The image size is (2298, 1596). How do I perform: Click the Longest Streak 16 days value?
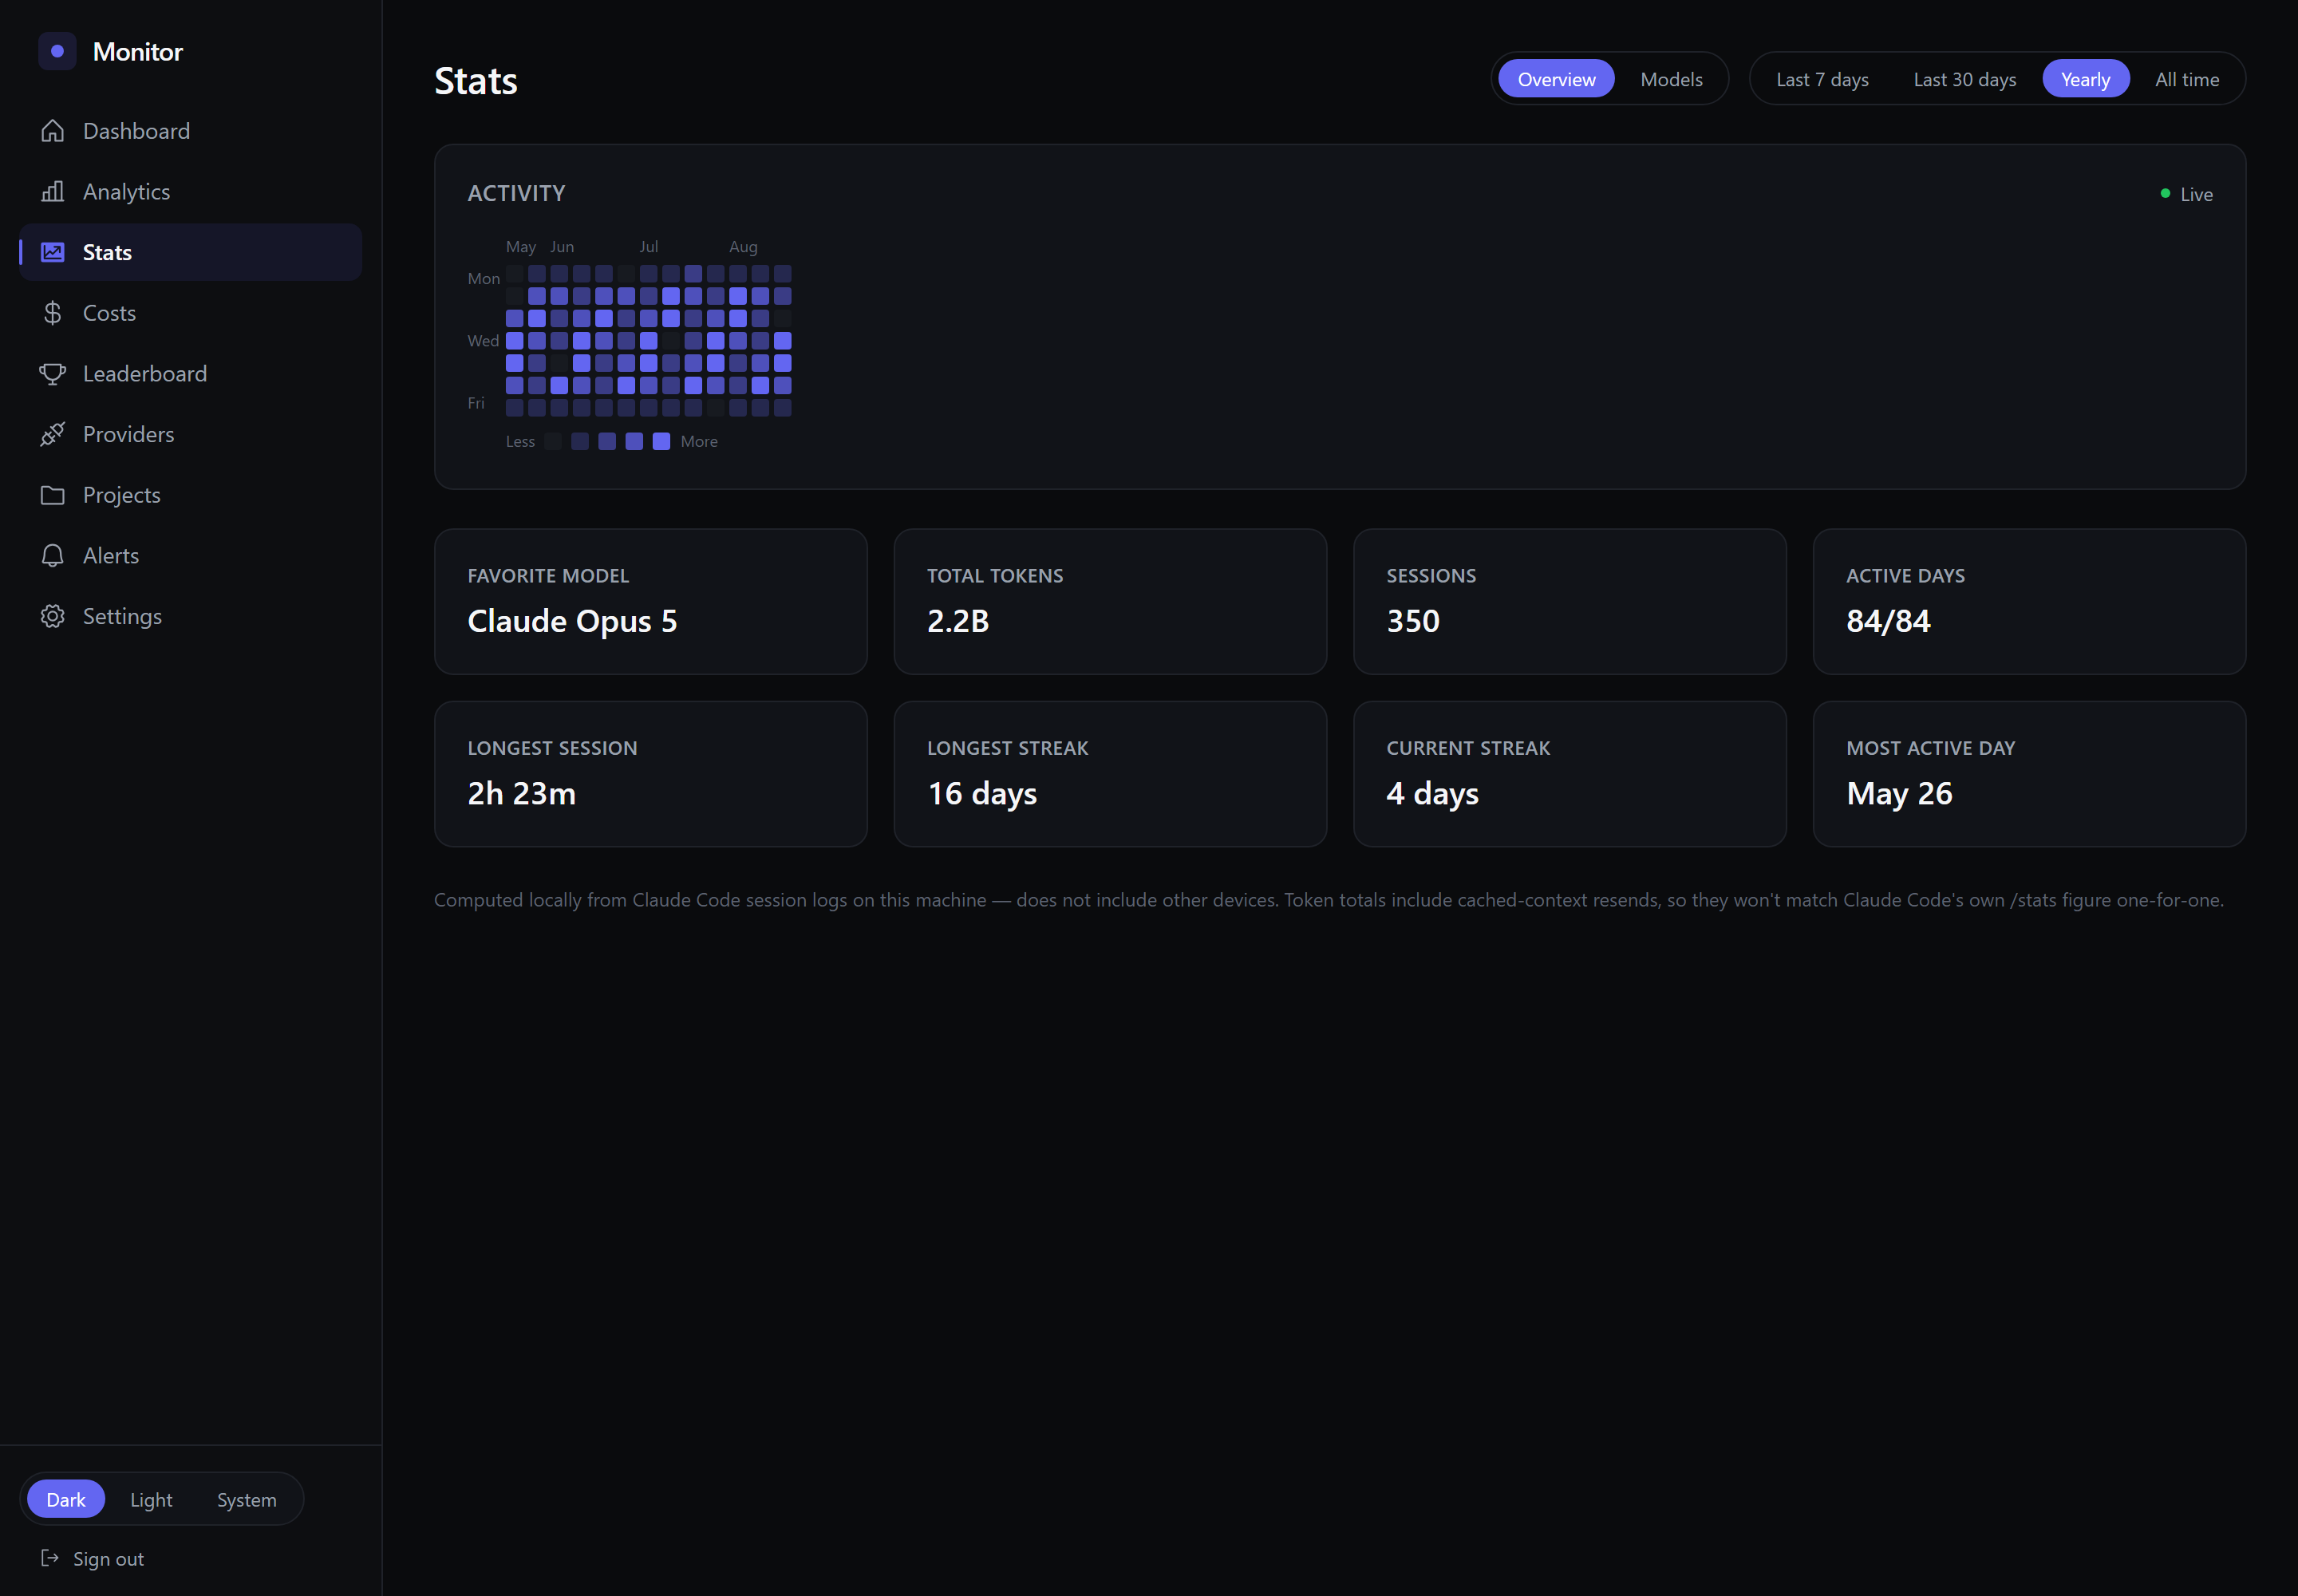pyautogui.click(x=981, y=793)
